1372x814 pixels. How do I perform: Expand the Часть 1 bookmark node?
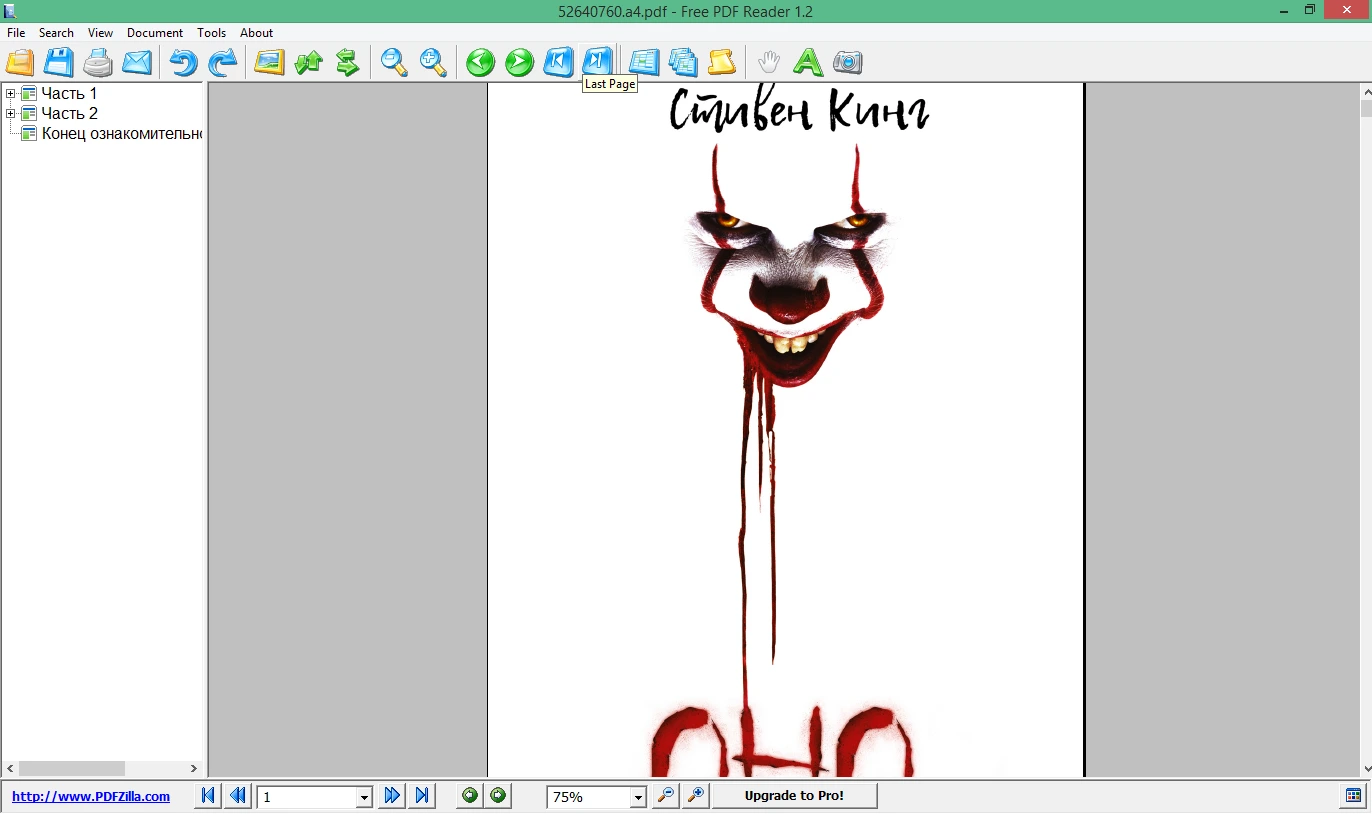pos(11,94)
